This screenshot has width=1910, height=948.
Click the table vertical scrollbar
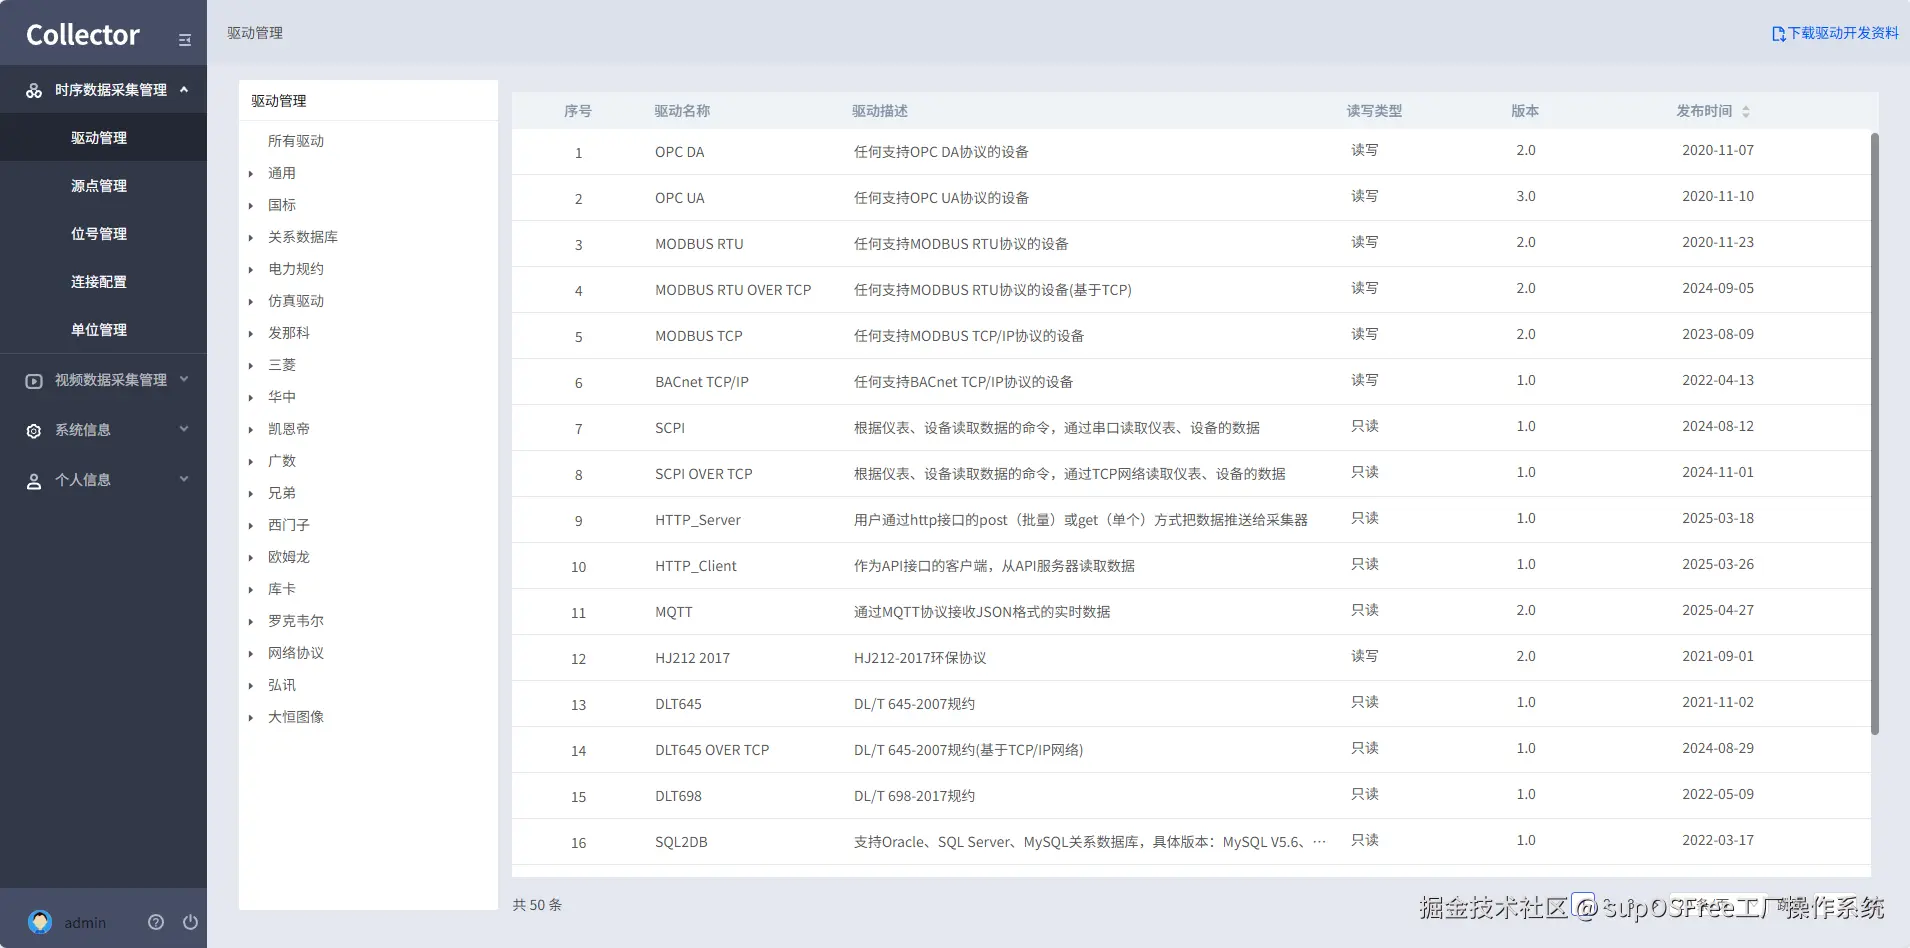click(1875, 433)
